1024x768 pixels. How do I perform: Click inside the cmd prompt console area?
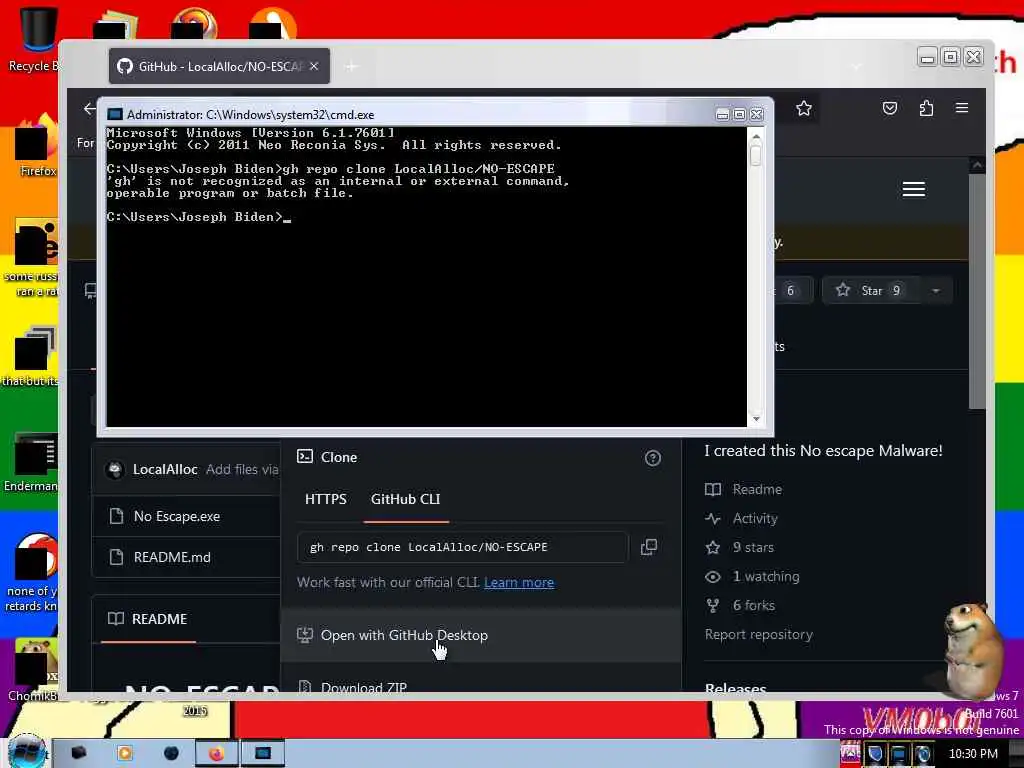426,277
